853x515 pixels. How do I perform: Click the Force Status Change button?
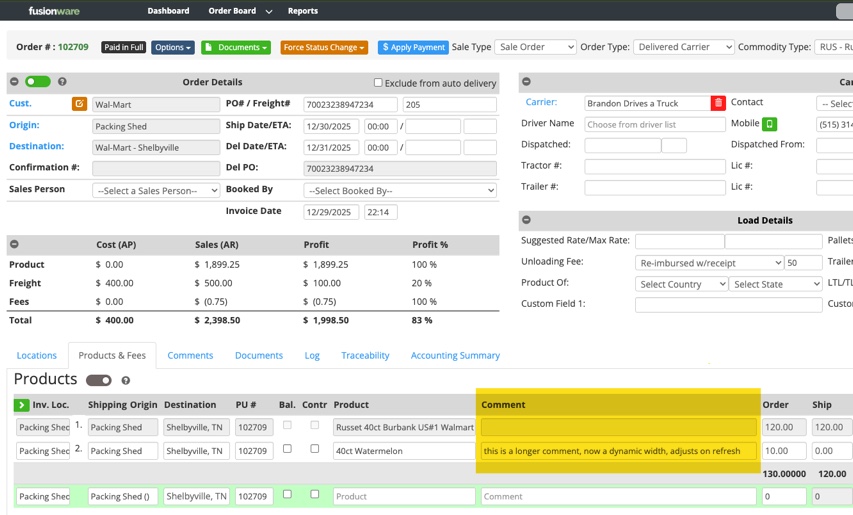coord(323,47)
